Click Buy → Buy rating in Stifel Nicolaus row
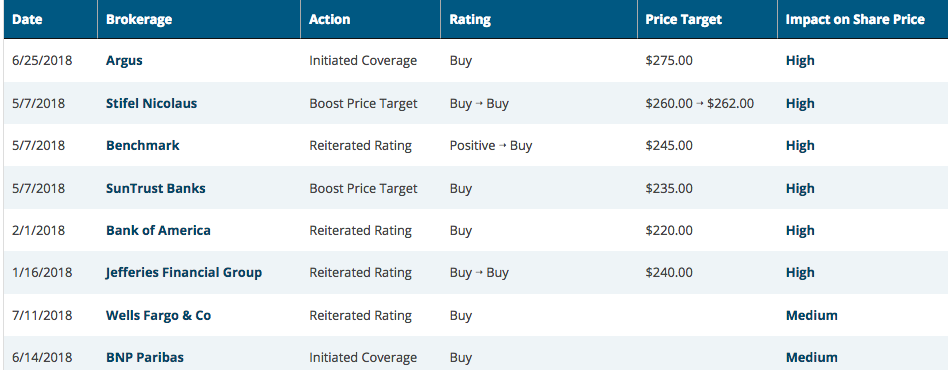The height and width of the screenshot is (370, 948). click(x=479, y=103)
